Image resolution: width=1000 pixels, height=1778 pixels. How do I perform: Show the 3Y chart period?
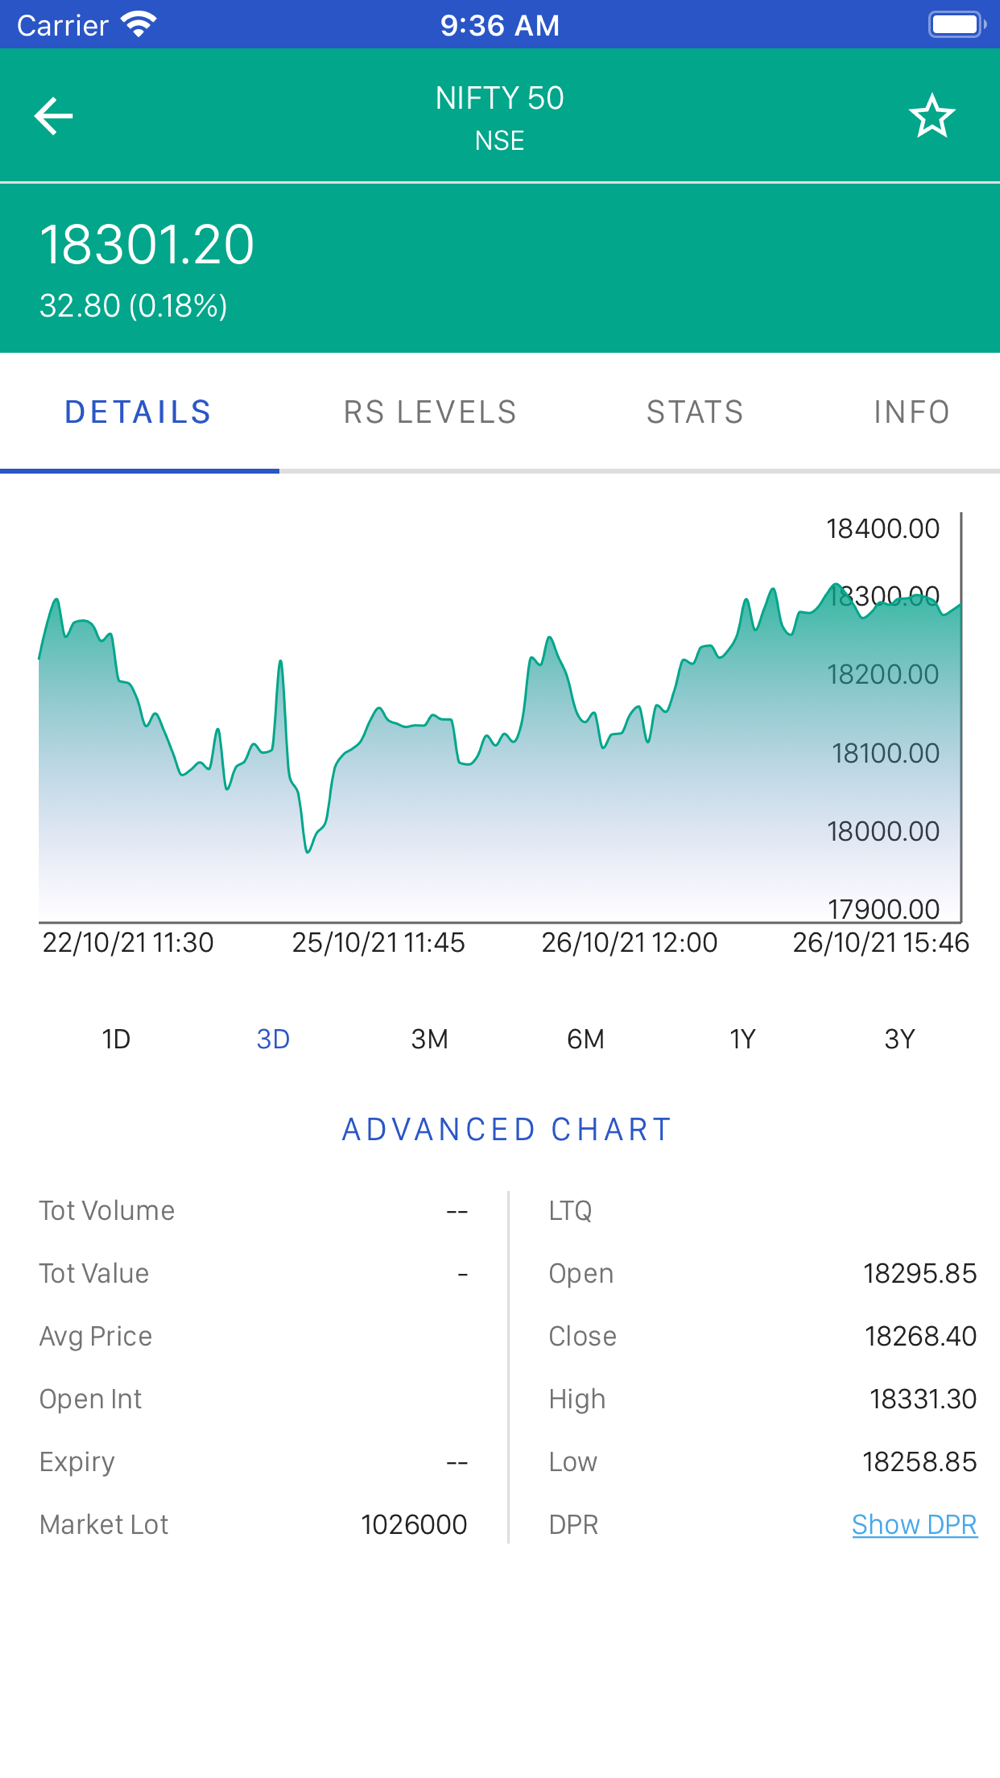[899, 1039]
